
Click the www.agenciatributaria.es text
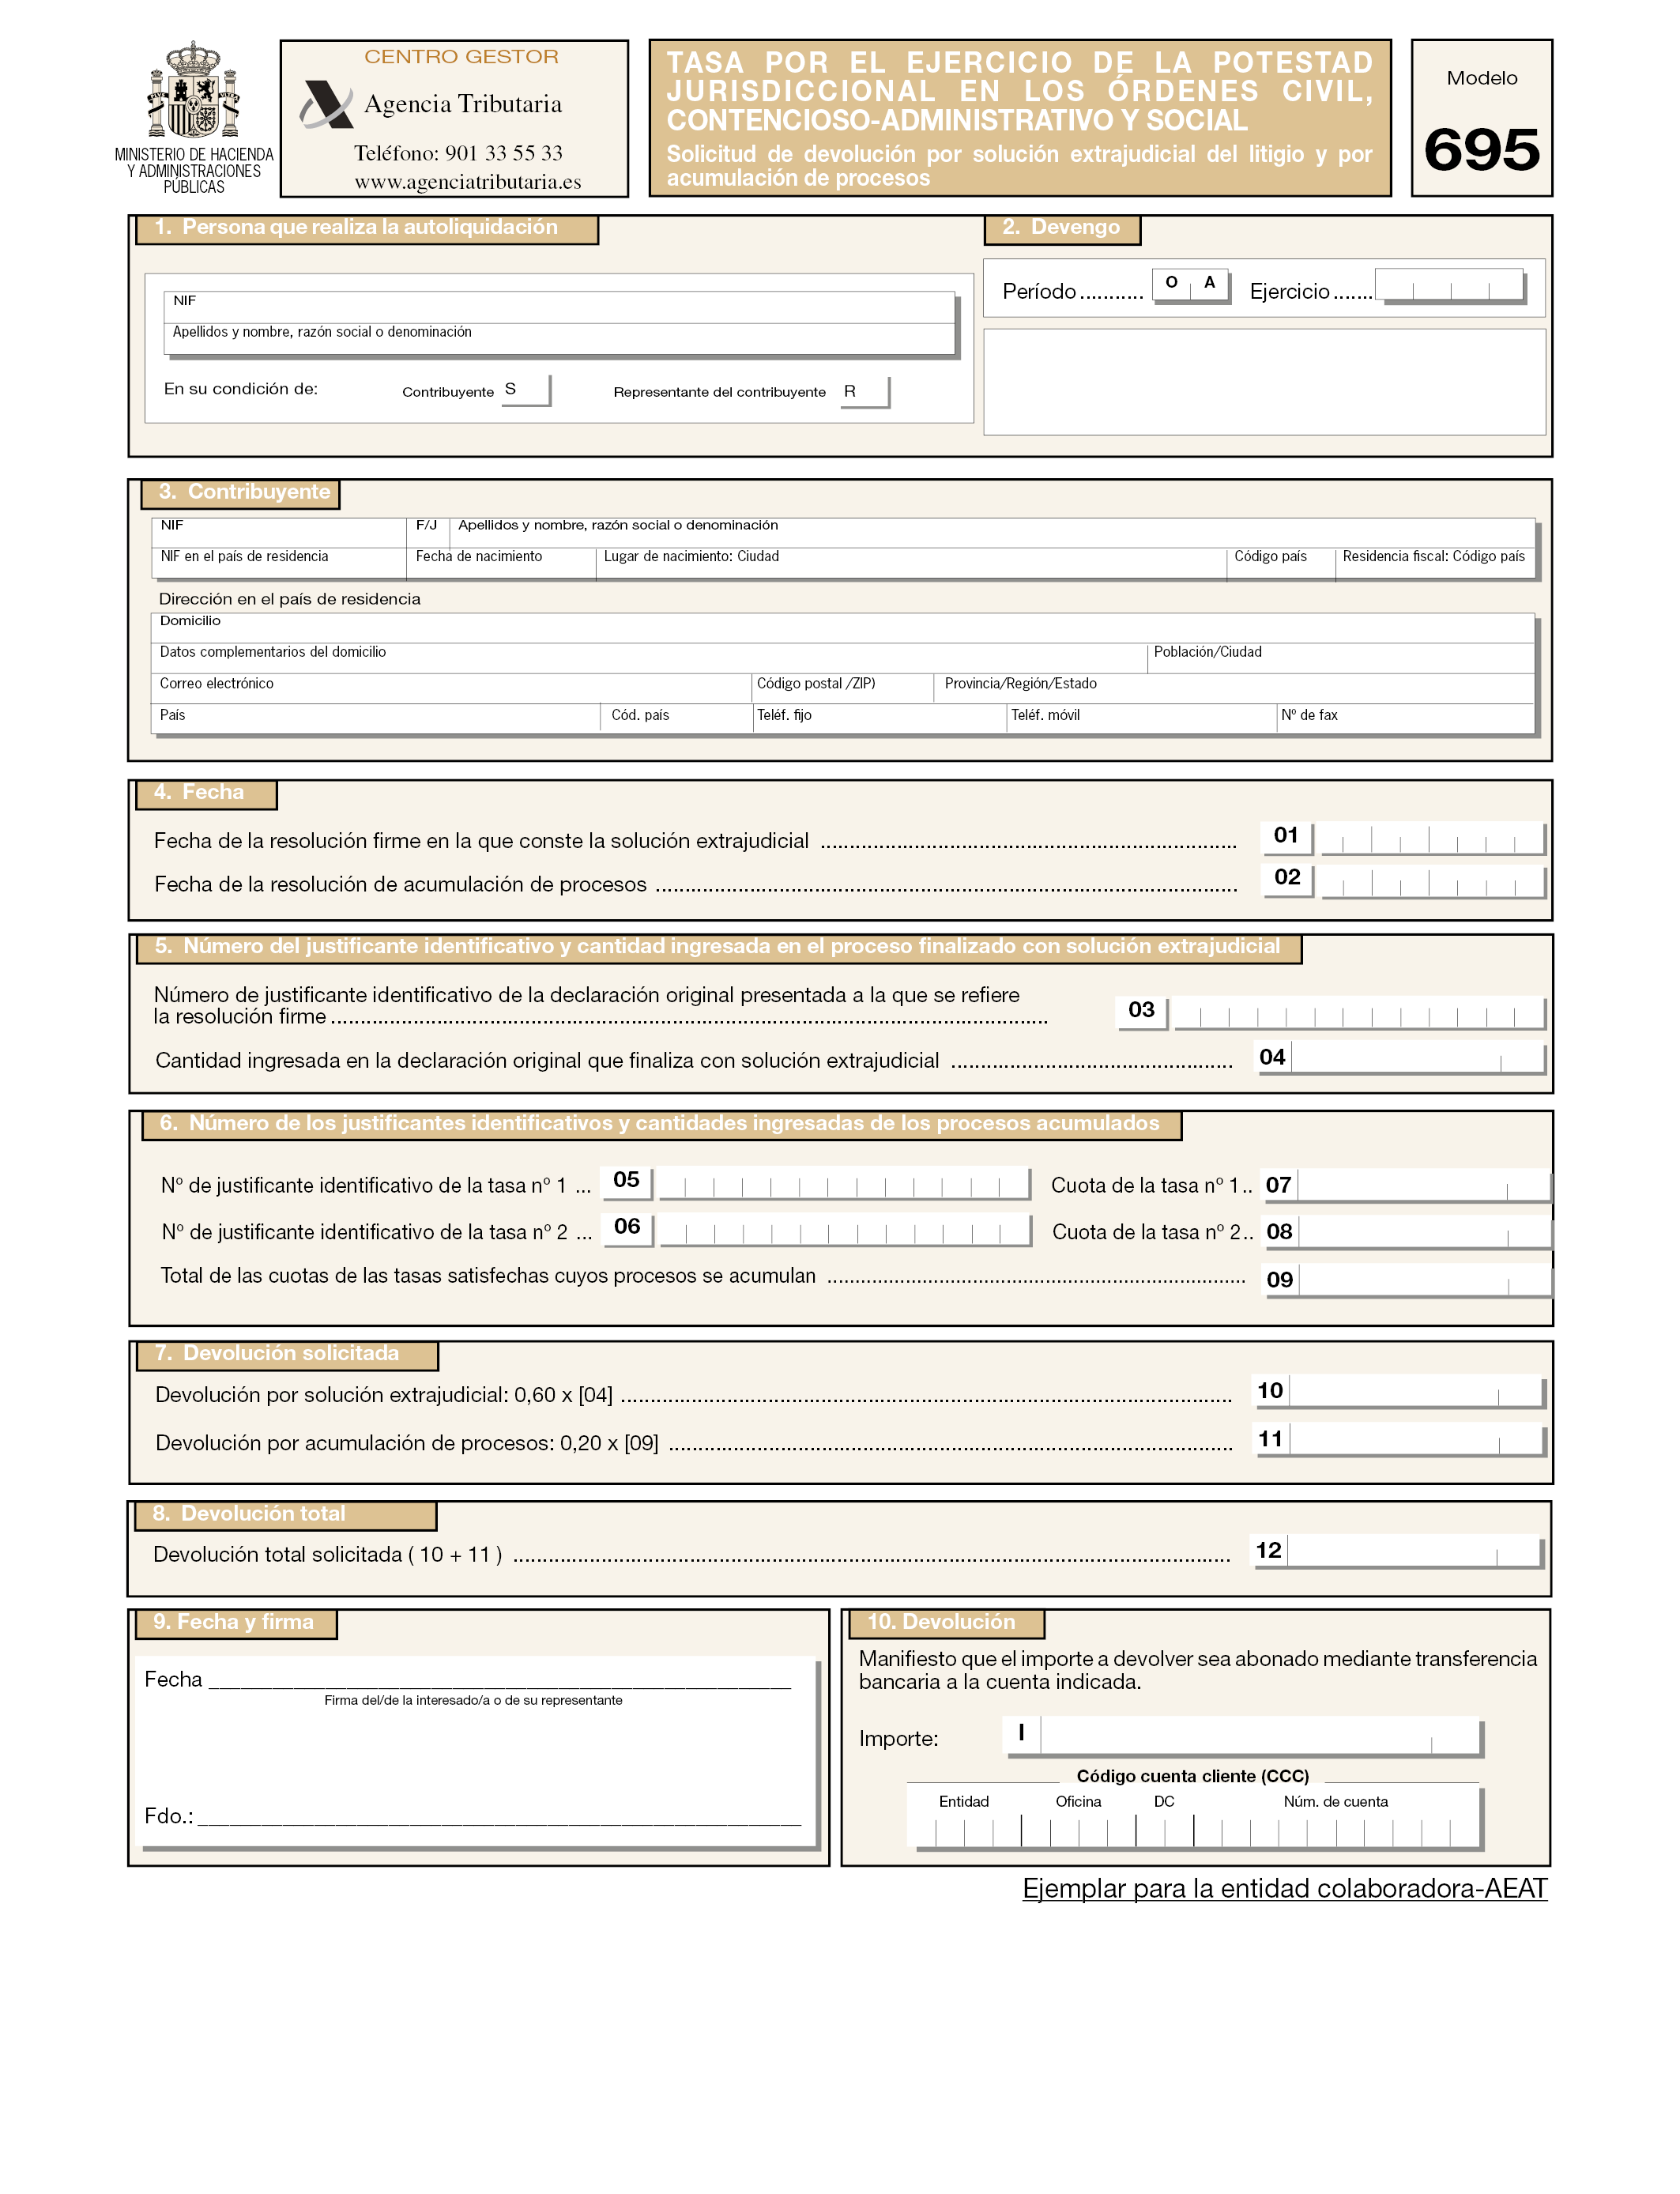tap(467, 182)
